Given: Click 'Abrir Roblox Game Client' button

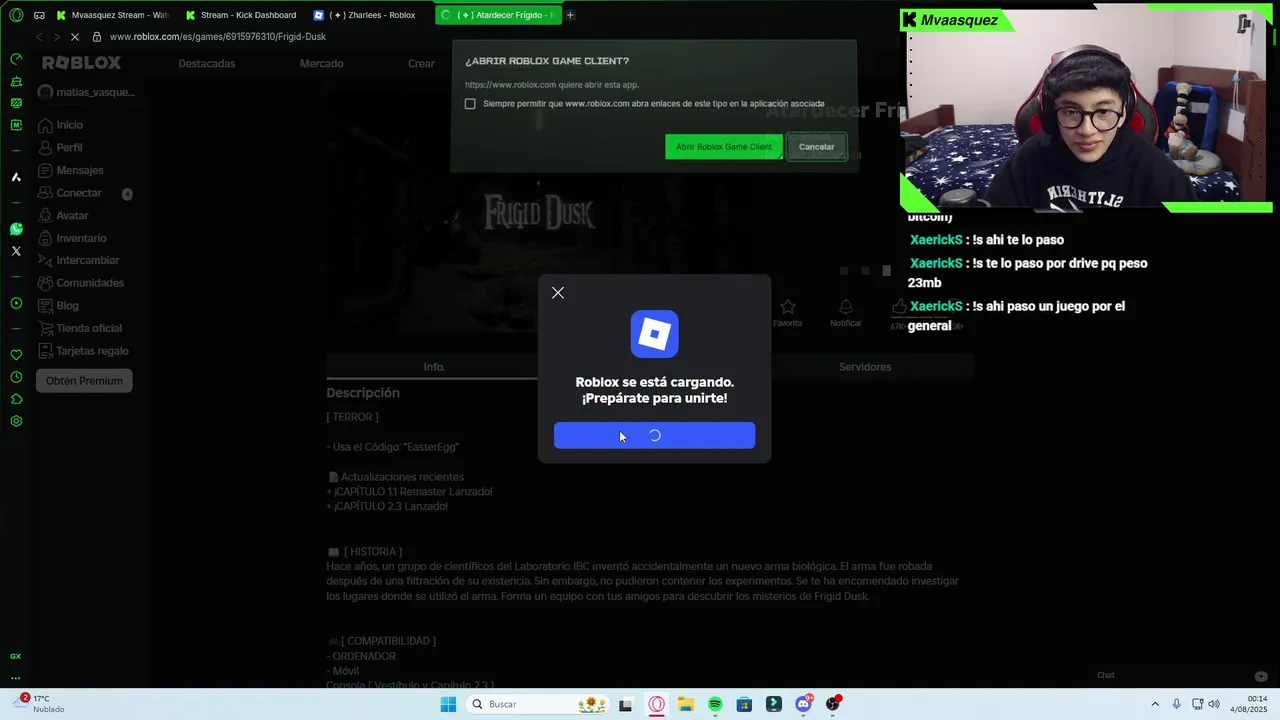Looking at the screenshot, I should click(723, 147).
